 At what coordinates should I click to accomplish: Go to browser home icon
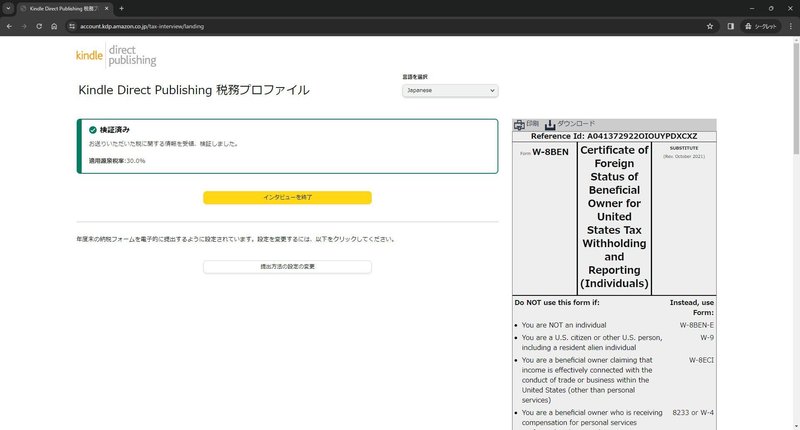[54, 26]
